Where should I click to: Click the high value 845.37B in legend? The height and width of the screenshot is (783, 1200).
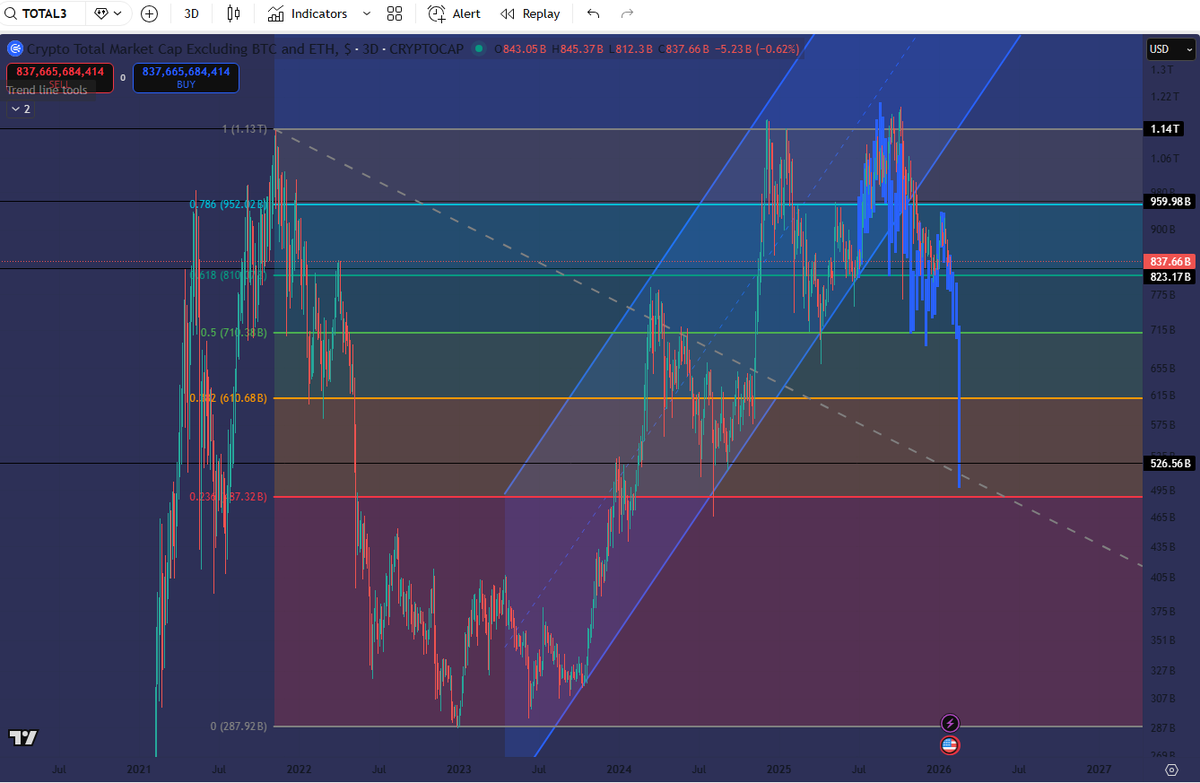[x=580, y=48]
